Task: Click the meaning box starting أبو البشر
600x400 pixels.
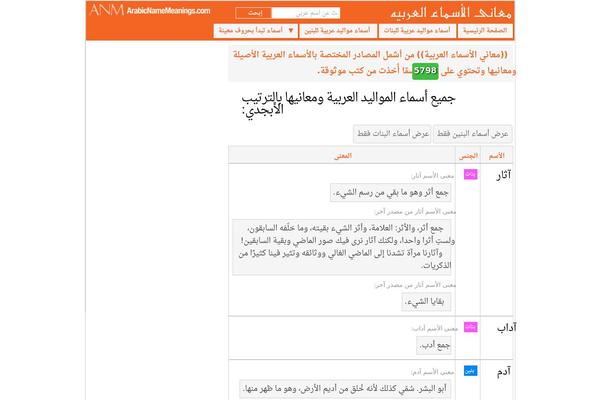Action: pyautogui.click(x=345, y=389)
